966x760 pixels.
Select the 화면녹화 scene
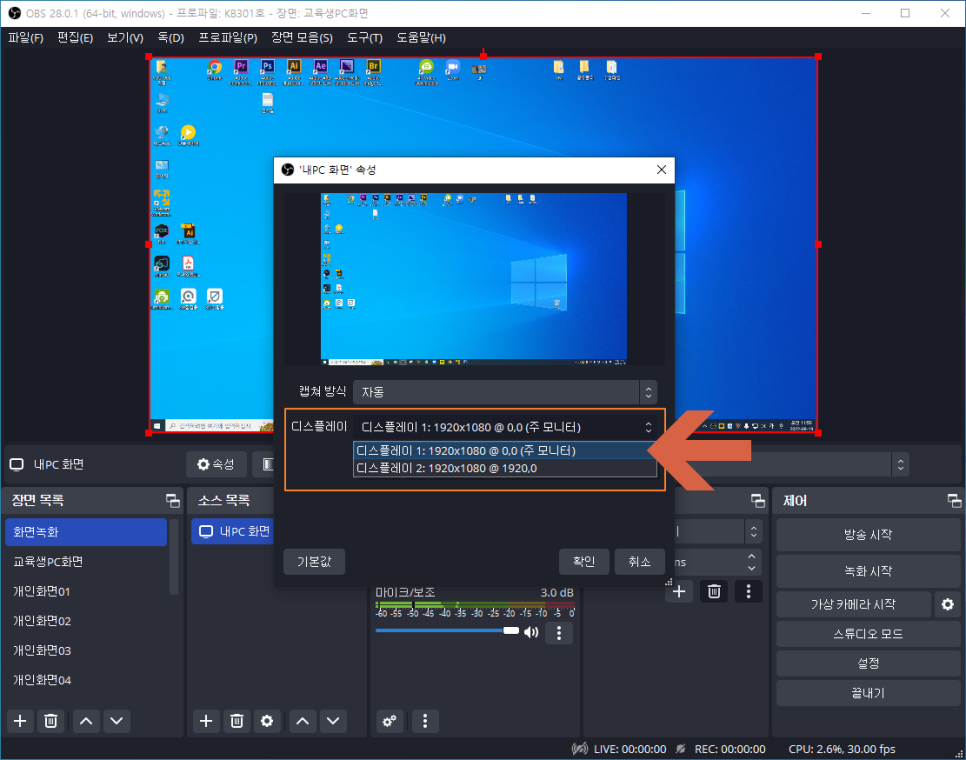86,532
